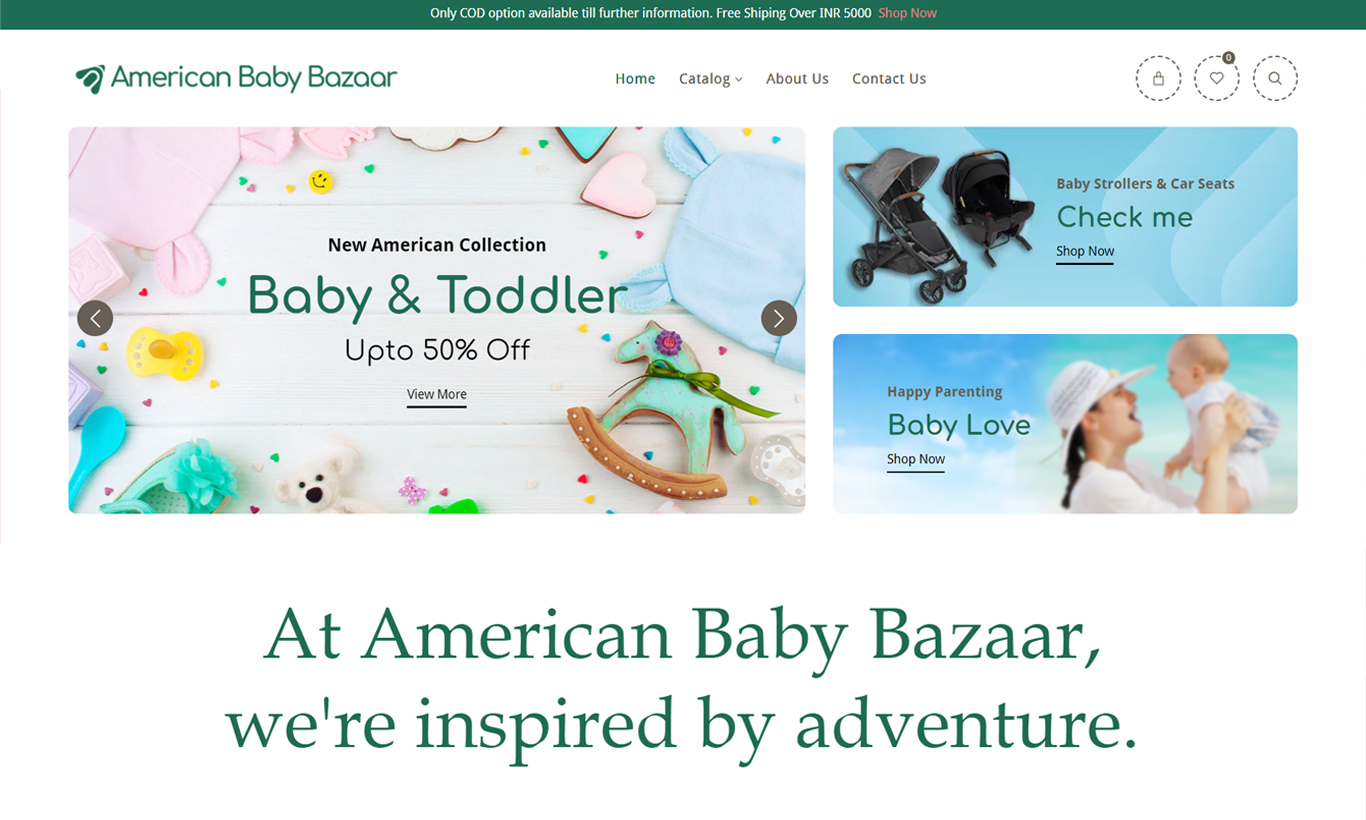1366x820 pixels.
Task: Click Shop Now under Check me
Action: coord(1085,252)
